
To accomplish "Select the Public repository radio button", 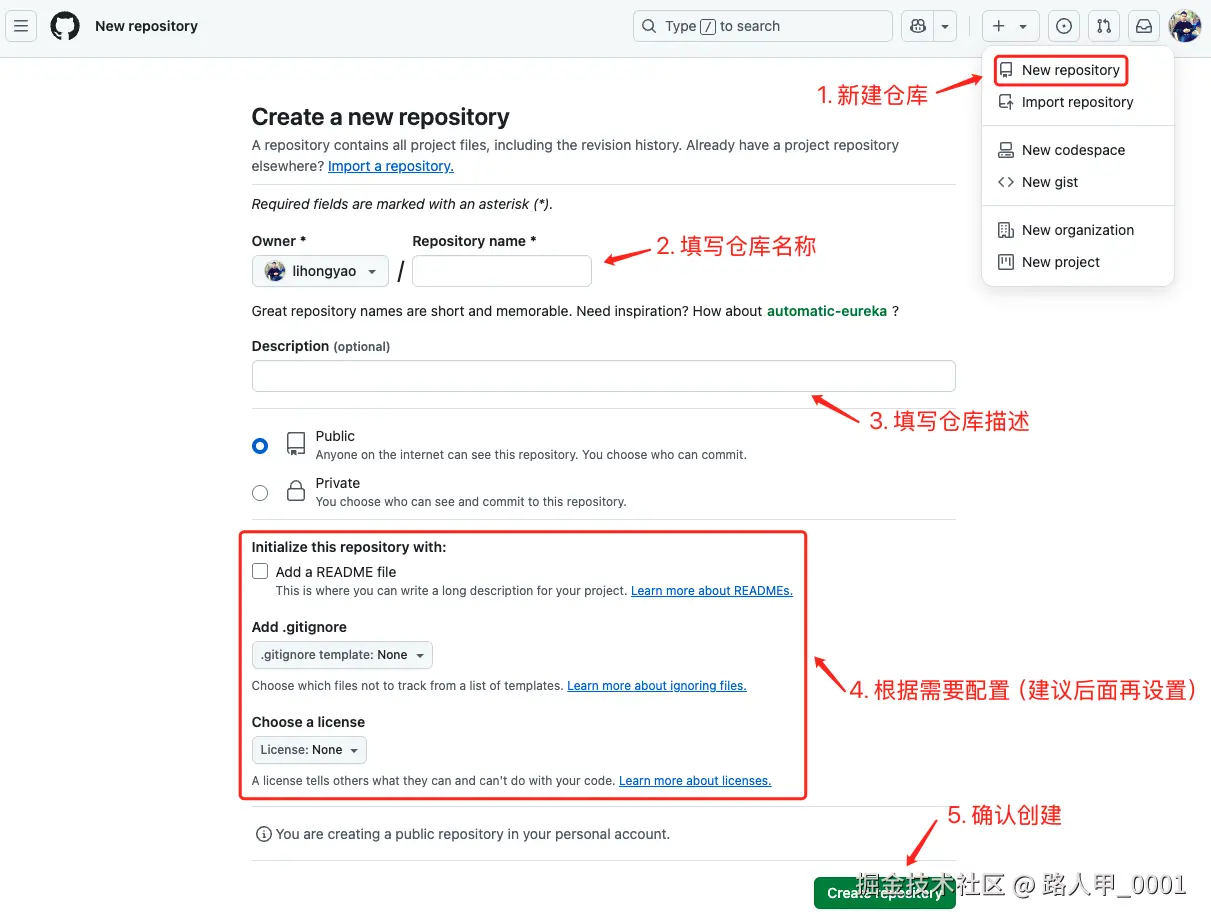I will point(260,445).
